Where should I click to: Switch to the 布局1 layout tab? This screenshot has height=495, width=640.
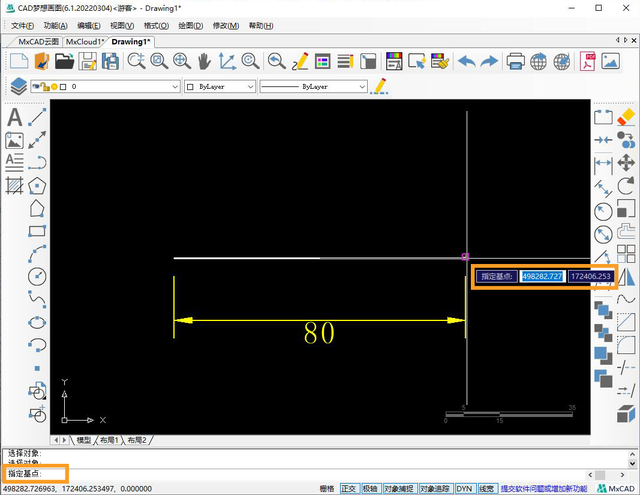[x=109, y=440]
